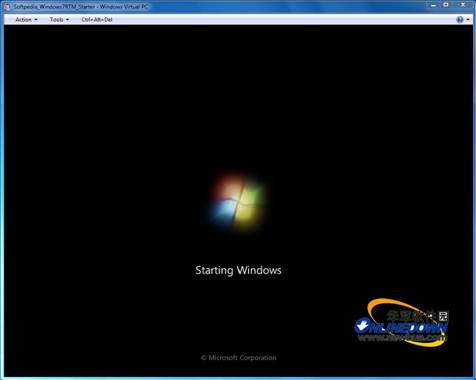Screen dimensions: 476x380
Task: Click the Microsoft Corporation copyright text
Action: pyautogui.click(x=239, y=358)
